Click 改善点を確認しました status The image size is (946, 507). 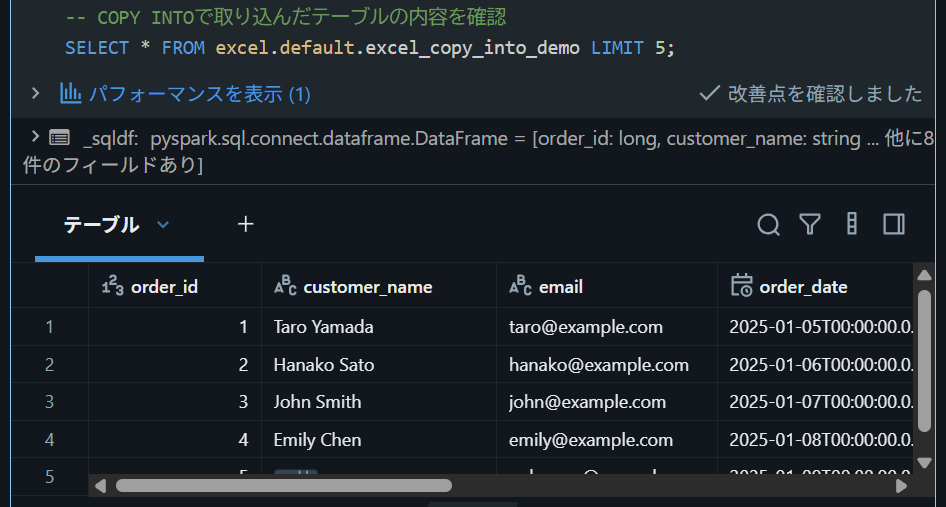(811, 94)
